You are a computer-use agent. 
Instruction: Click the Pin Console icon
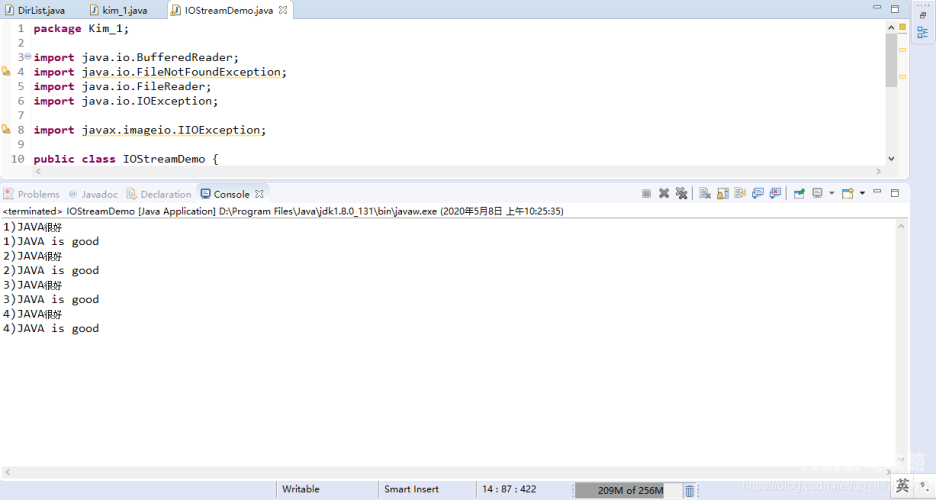tap(799, 193)
